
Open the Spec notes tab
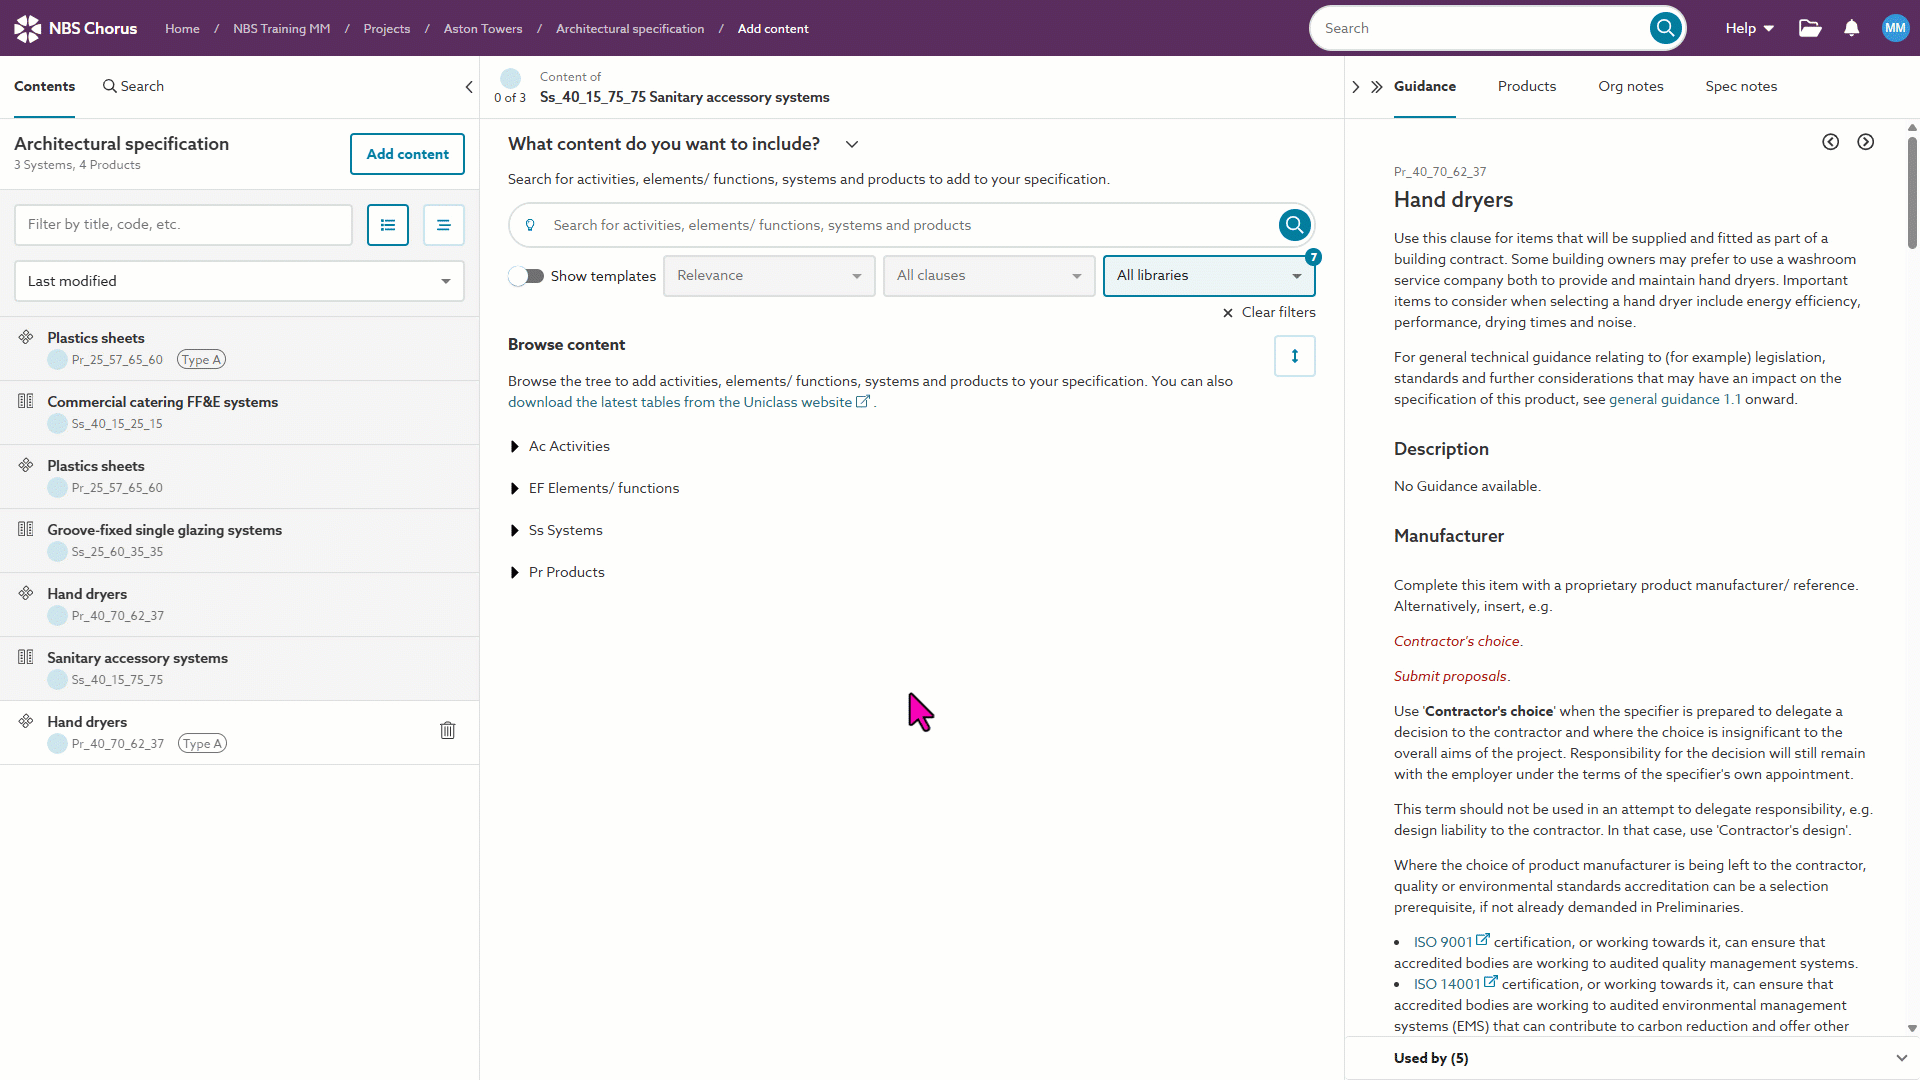1740,87
